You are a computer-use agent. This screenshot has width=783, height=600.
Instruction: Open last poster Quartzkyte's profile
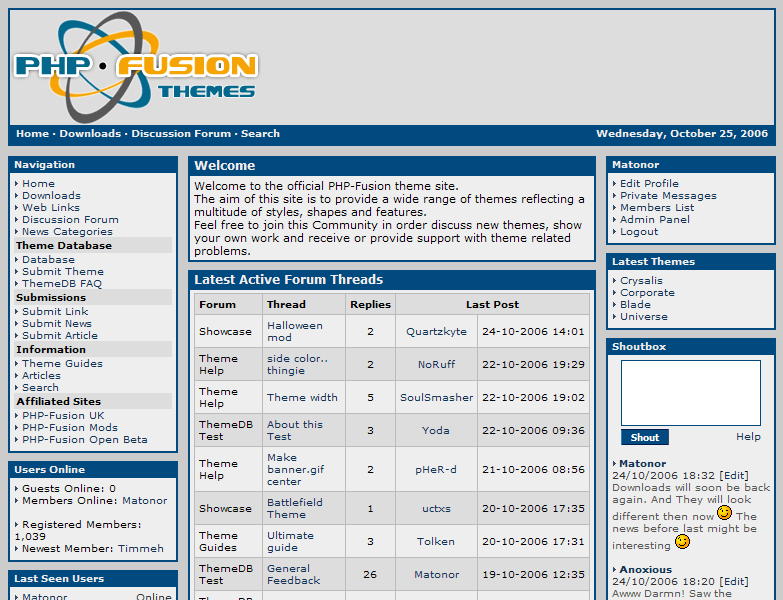436,331
